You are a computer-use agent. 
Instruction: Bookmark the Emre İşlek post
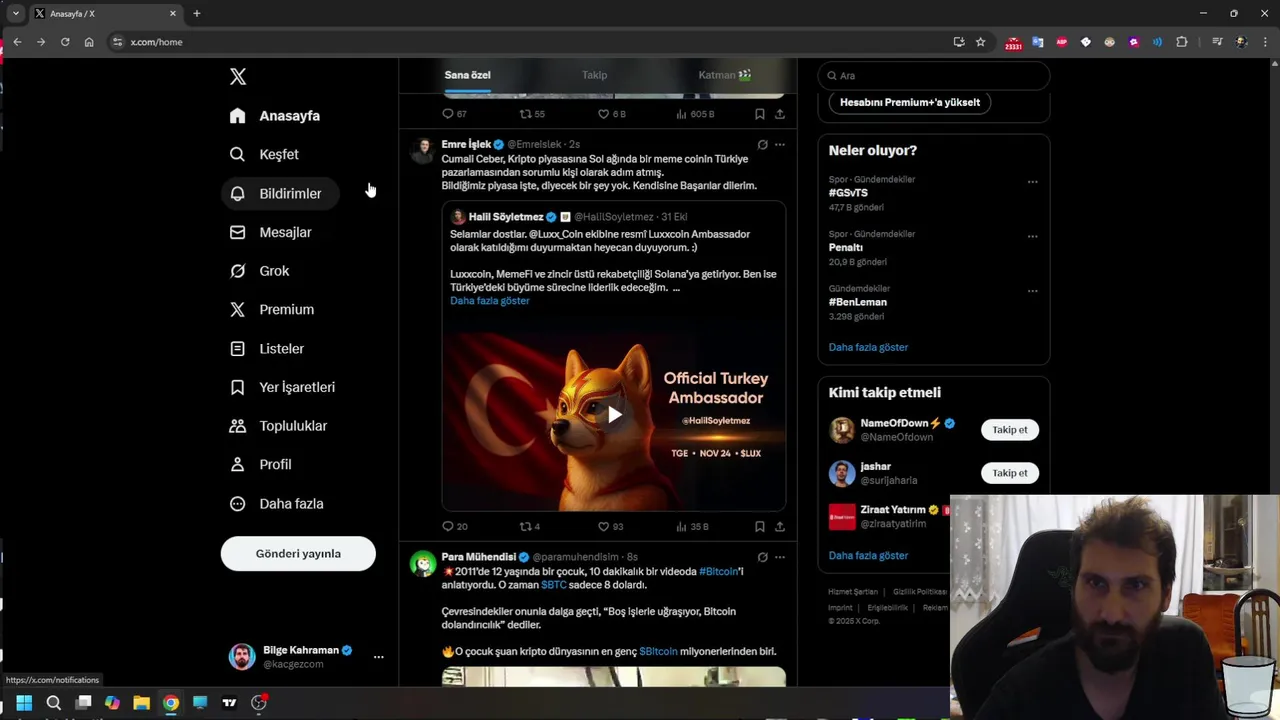coord(760,526)
